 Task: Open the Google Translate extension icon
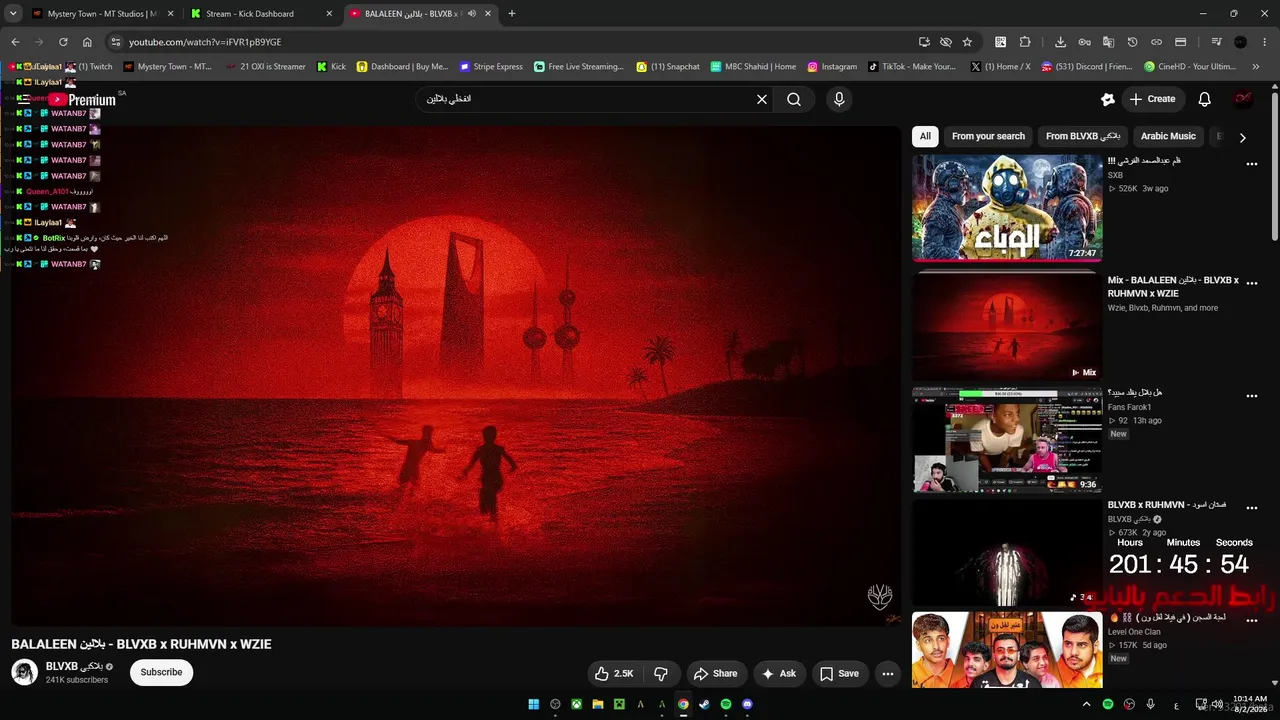pos(1108,42)
